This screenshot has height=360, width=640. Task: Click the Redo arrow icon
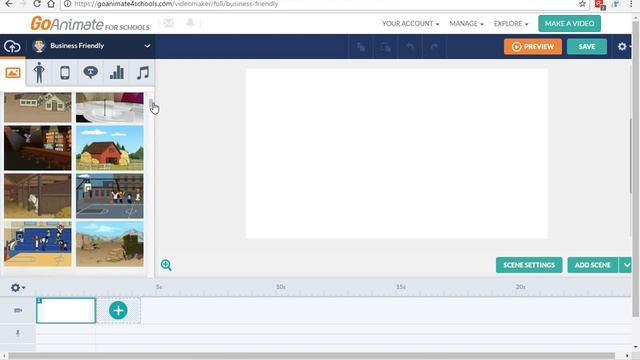click(434, 47)
